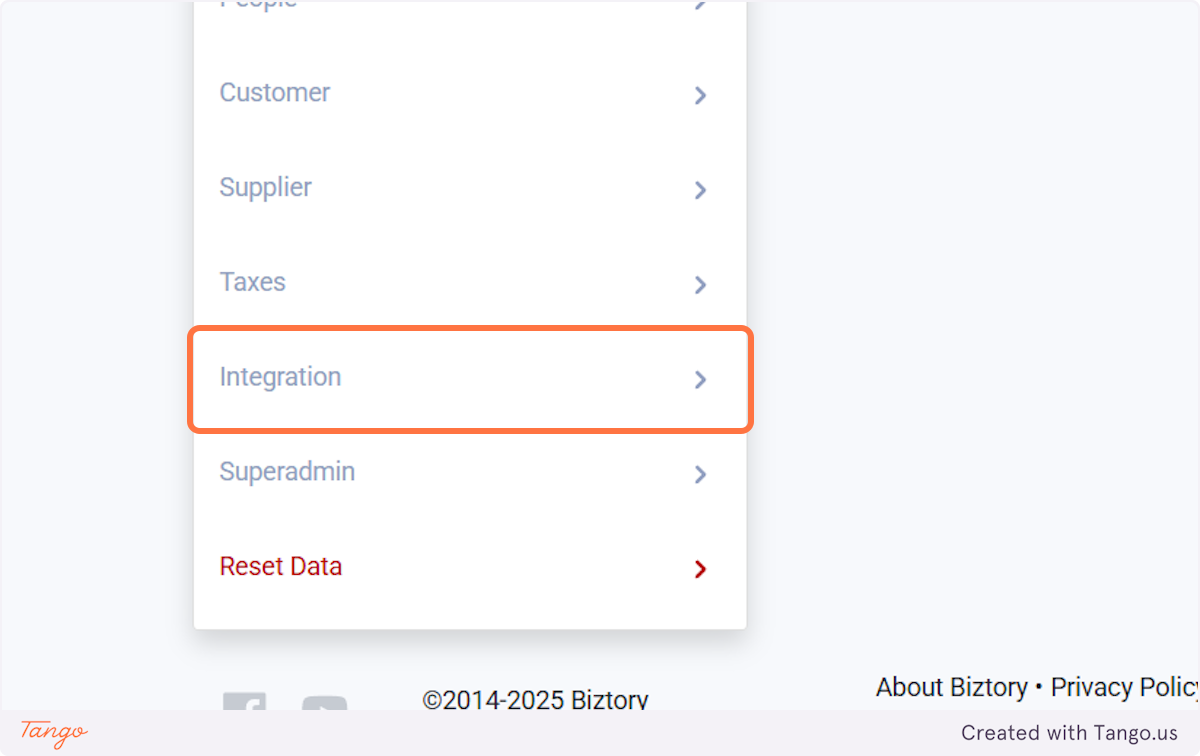The width and height of the screenshot is (1200, 756).
Task: Expand the Supplier section chevron
Action: [x=700, y=190]
